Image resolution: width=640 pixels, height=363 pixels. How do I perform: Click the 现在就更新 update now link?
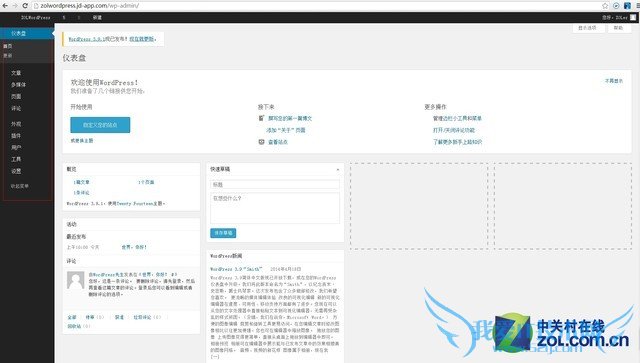[x=142, y=39]
